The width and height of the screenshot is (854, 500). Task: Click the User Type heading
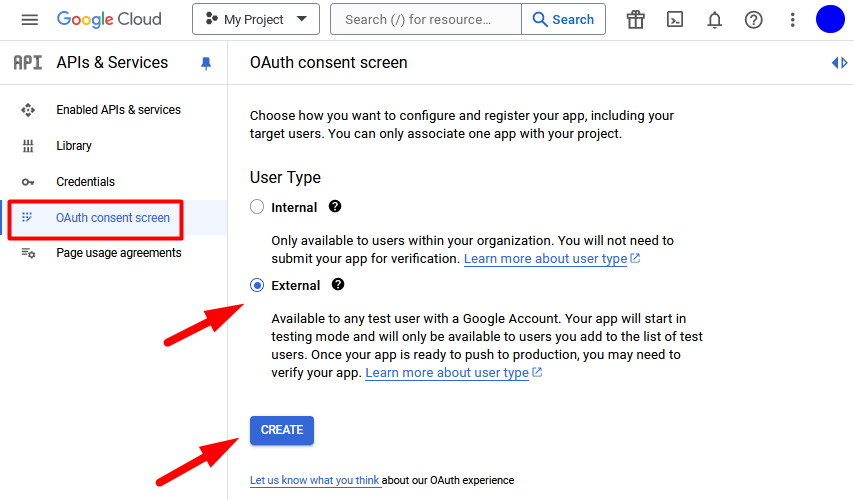(285, 178)
